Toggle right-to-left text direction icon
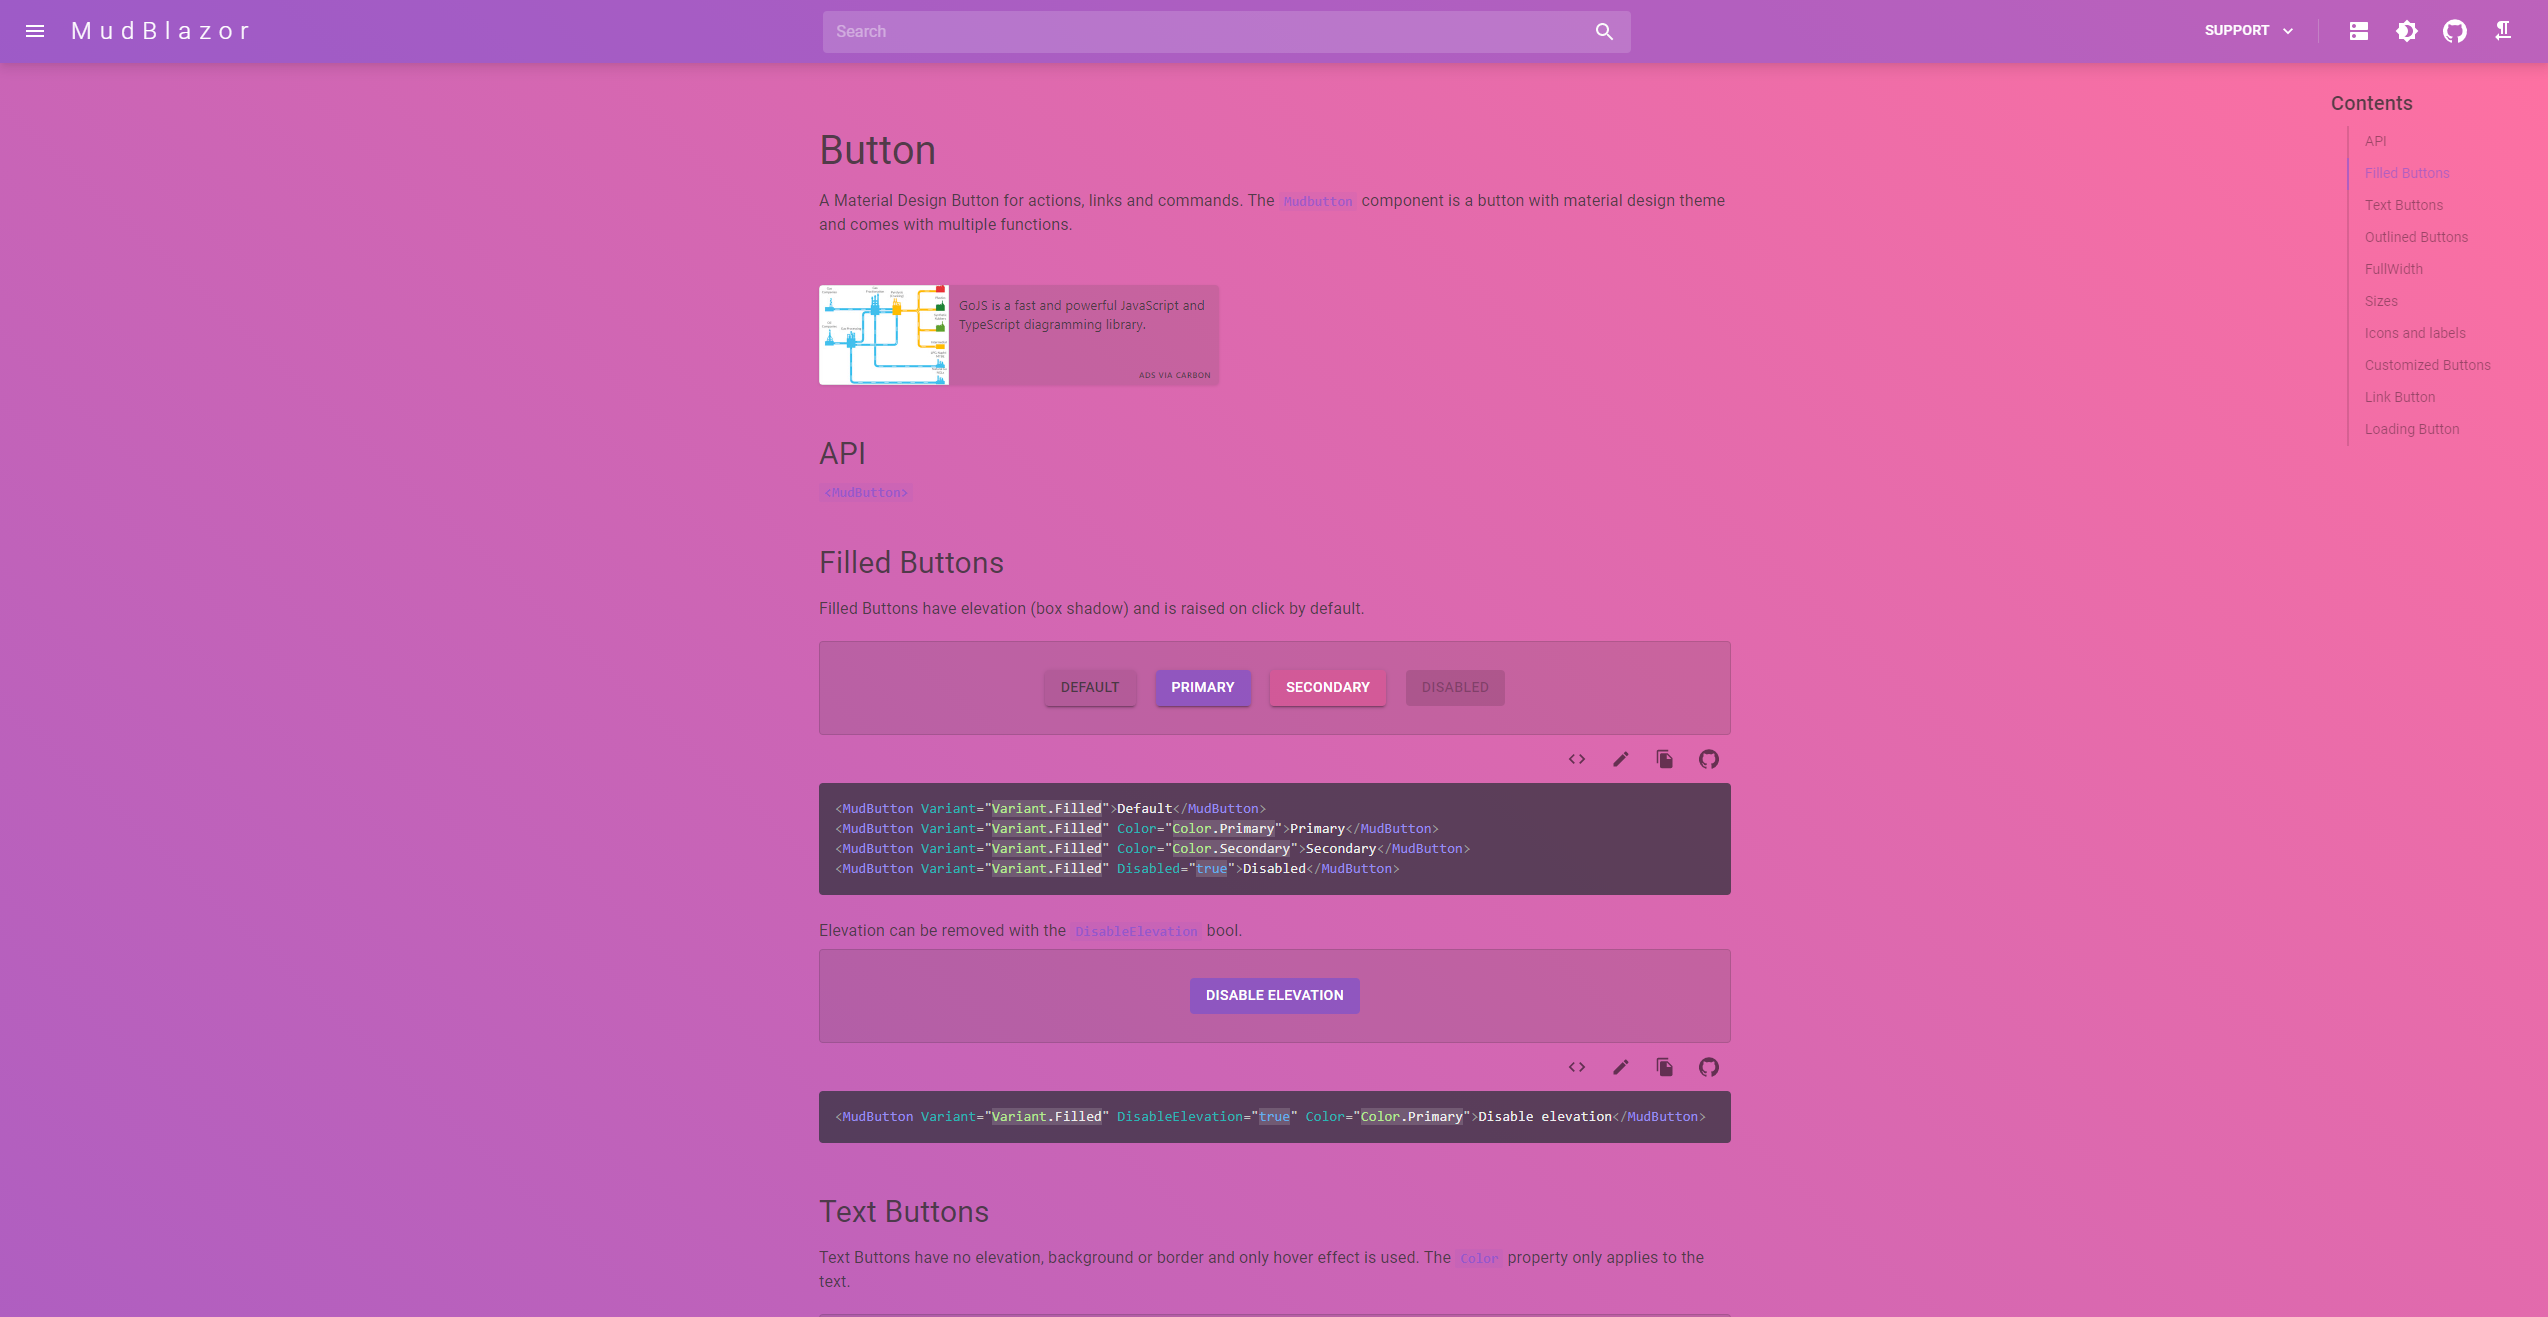 pos(2504,31)
